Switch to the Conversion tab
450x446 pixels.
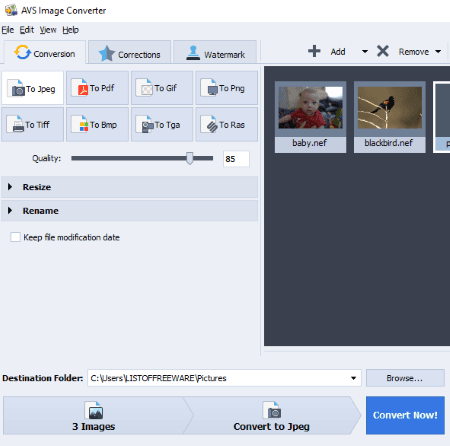[45, 53]
